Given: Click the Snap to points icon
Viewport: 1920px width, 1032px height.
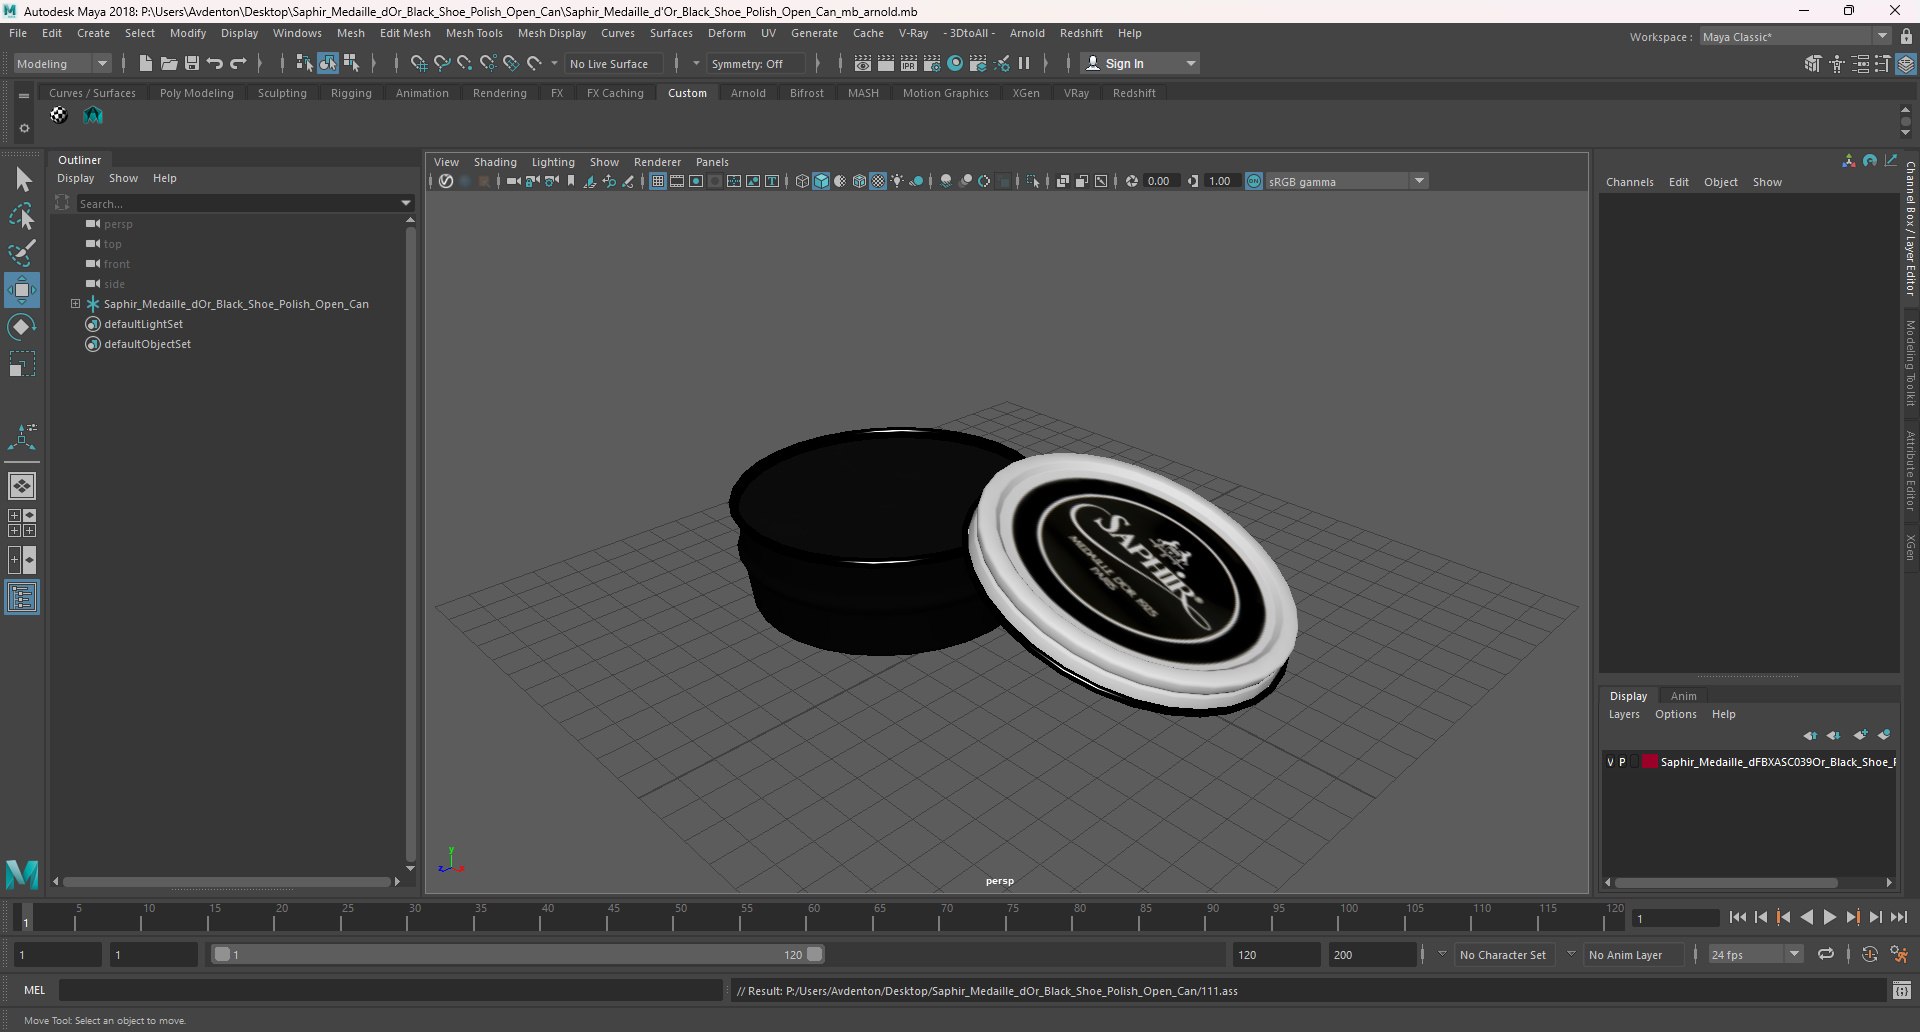Looking at the screenshot, I should click(465, 63).
